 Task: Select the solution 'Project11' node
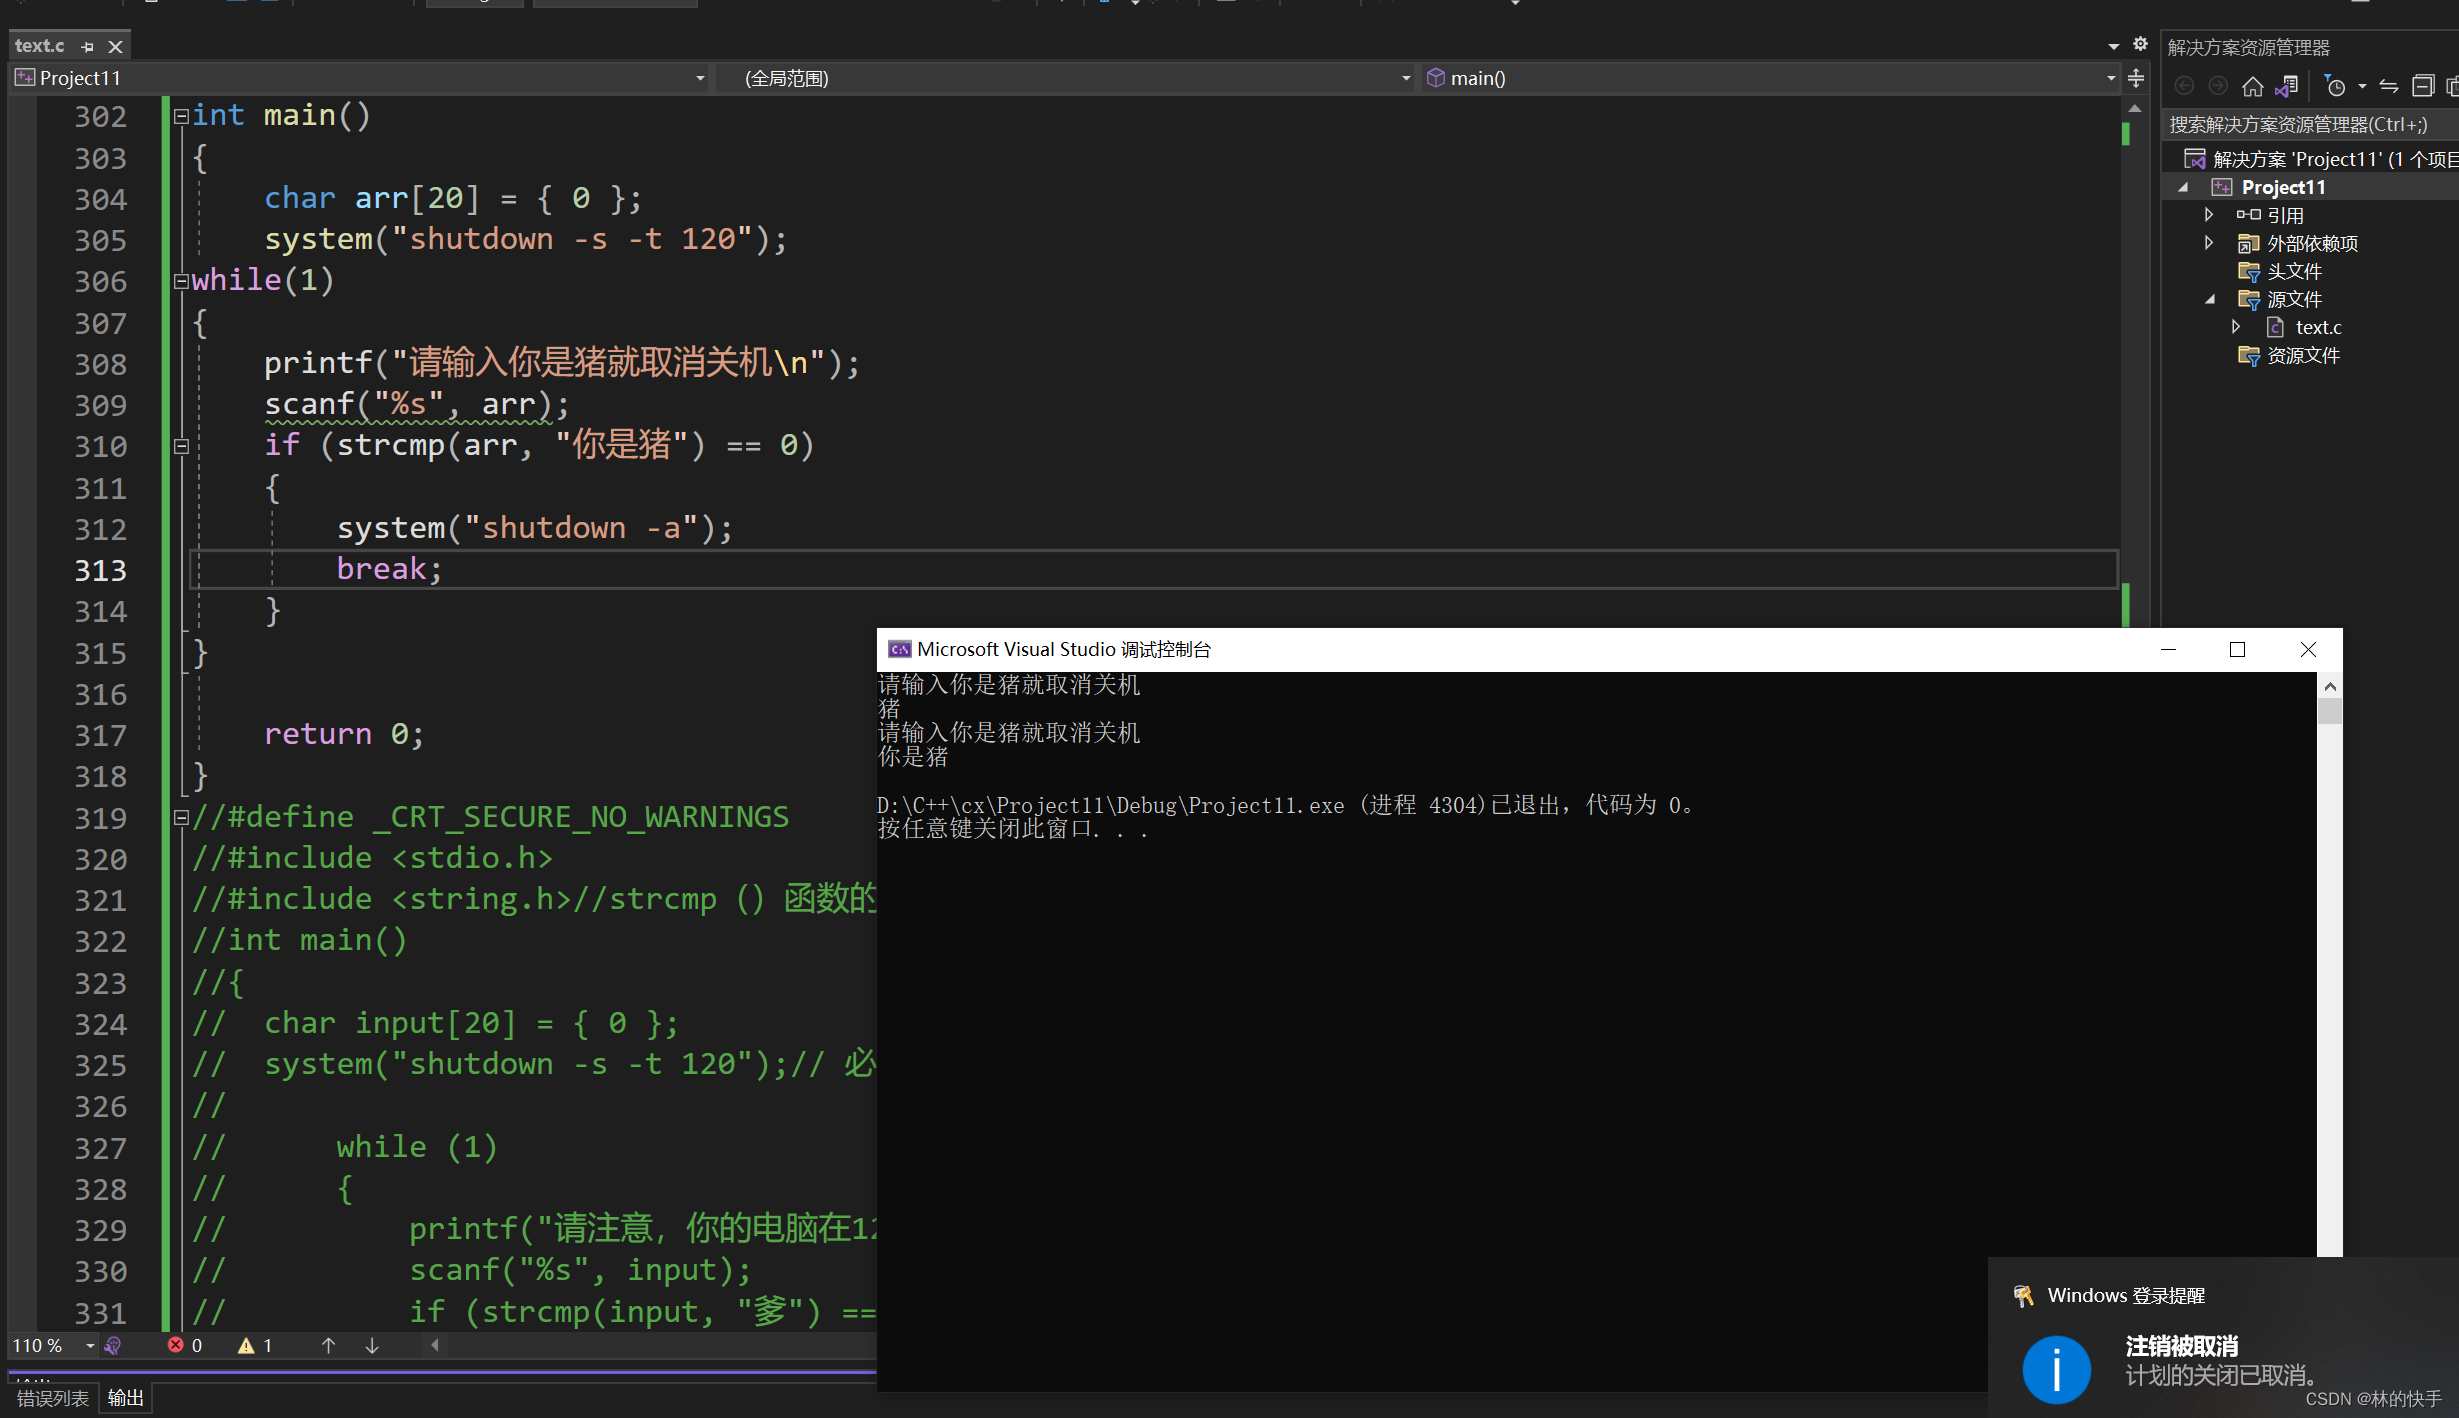pos(2320,160)
